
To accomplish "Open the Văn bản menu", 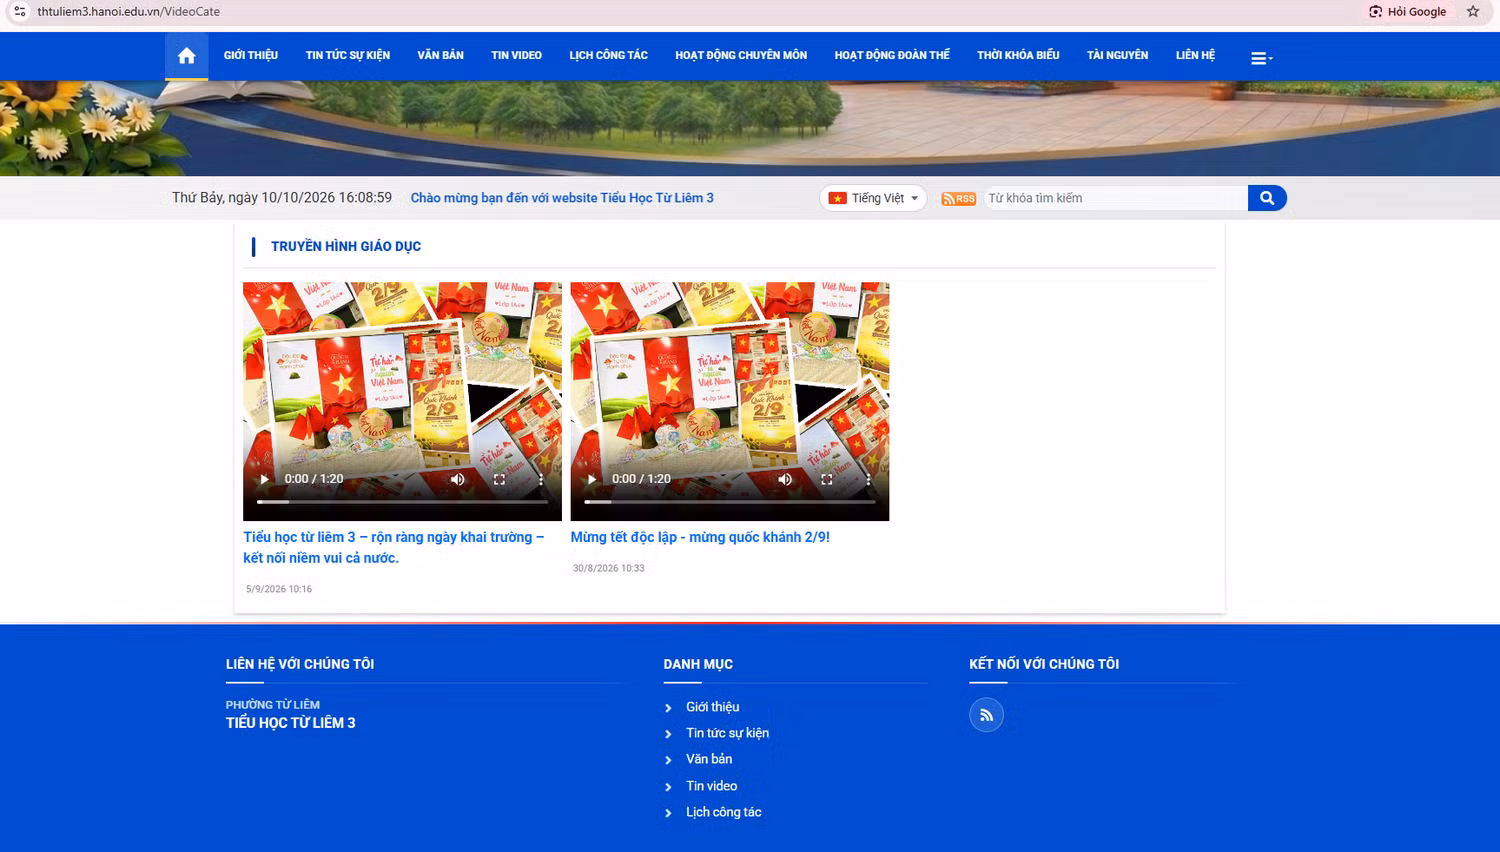I will pyautogui.click(x=441, y=56).
